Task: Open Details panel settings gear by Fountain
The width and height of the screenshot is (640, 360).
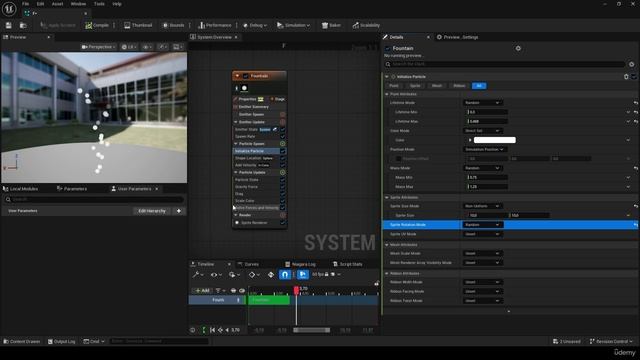Action: pyautogui.click(x=518, y=48)
